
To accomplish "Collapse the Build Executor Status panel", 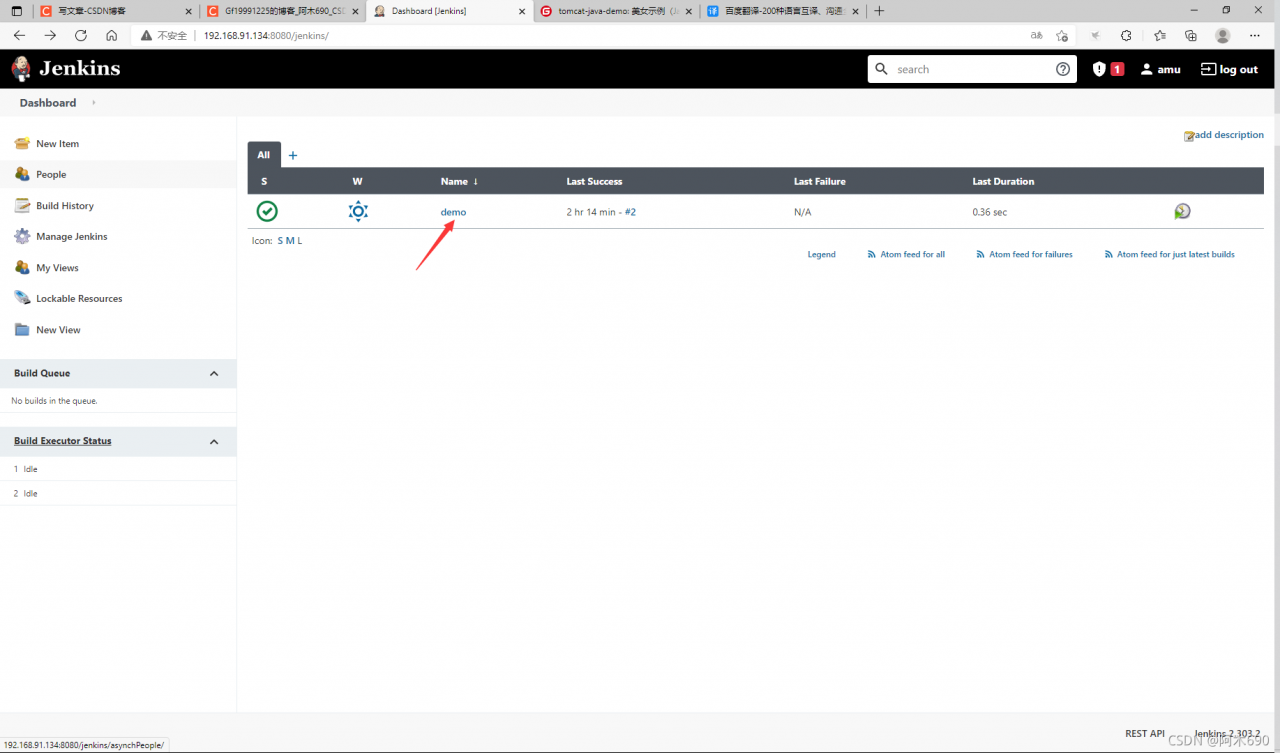I will [x=213, y=441].
